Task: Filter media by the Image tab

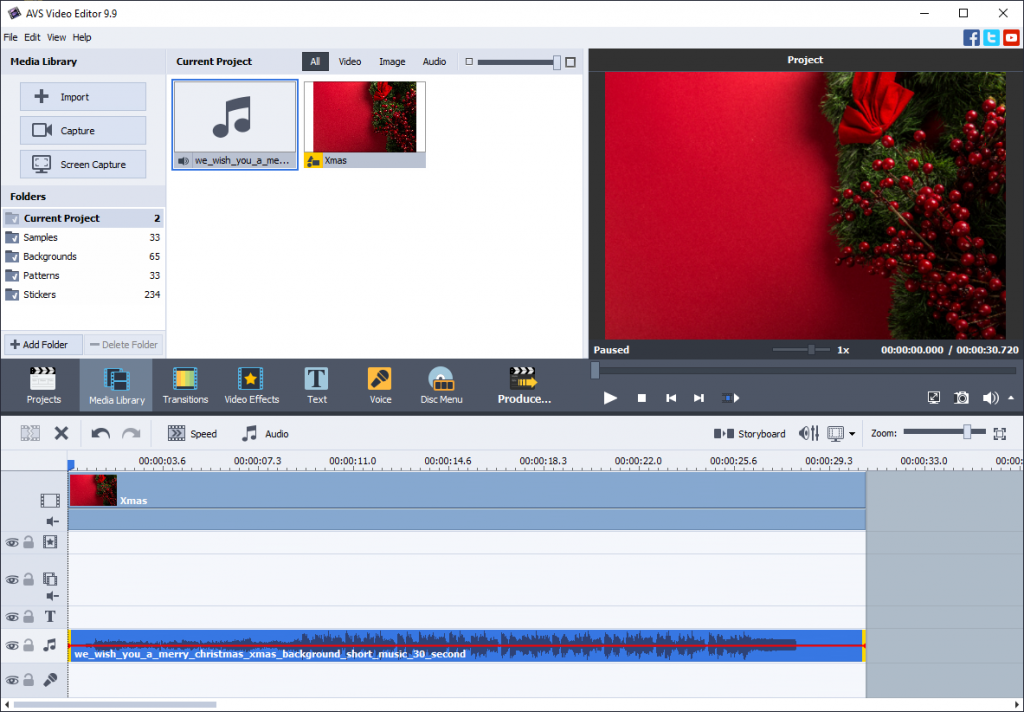Action: coord(392,61)
